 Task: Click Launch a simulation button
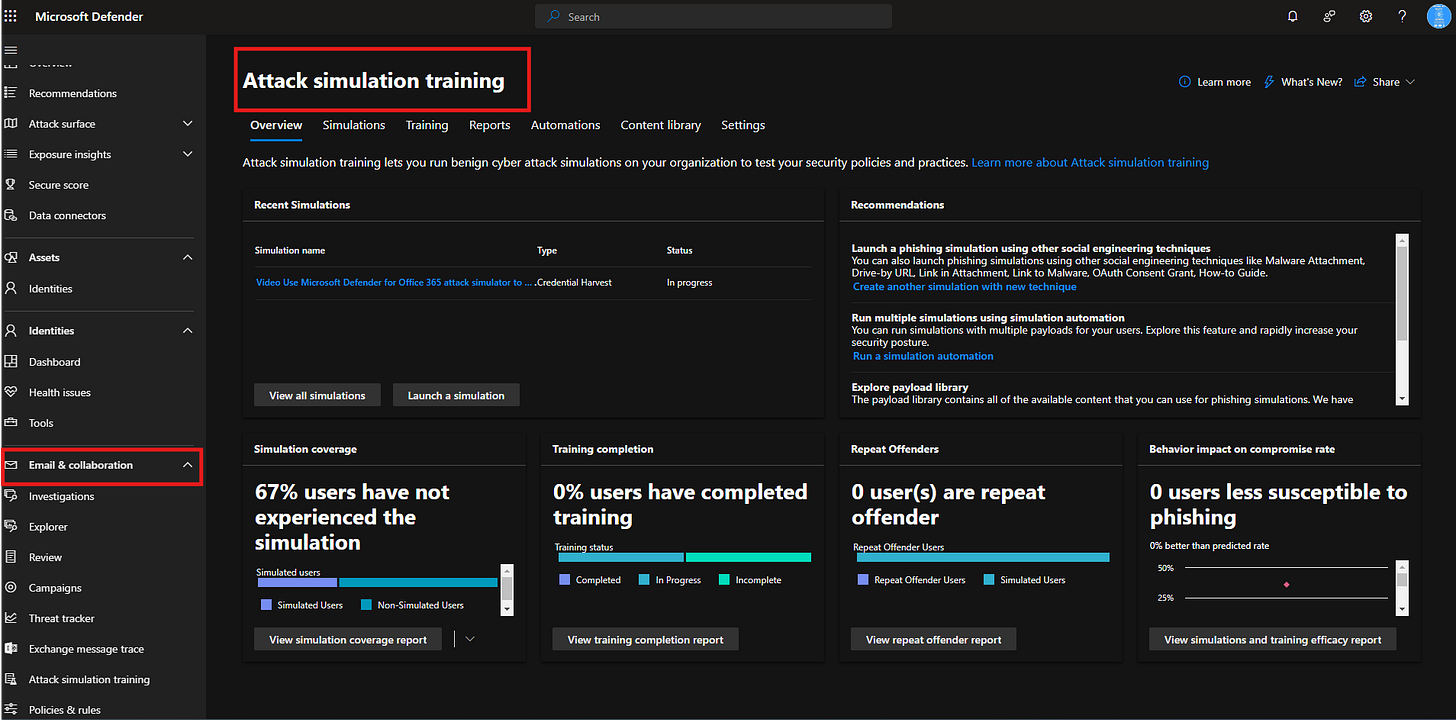[456, 395]
